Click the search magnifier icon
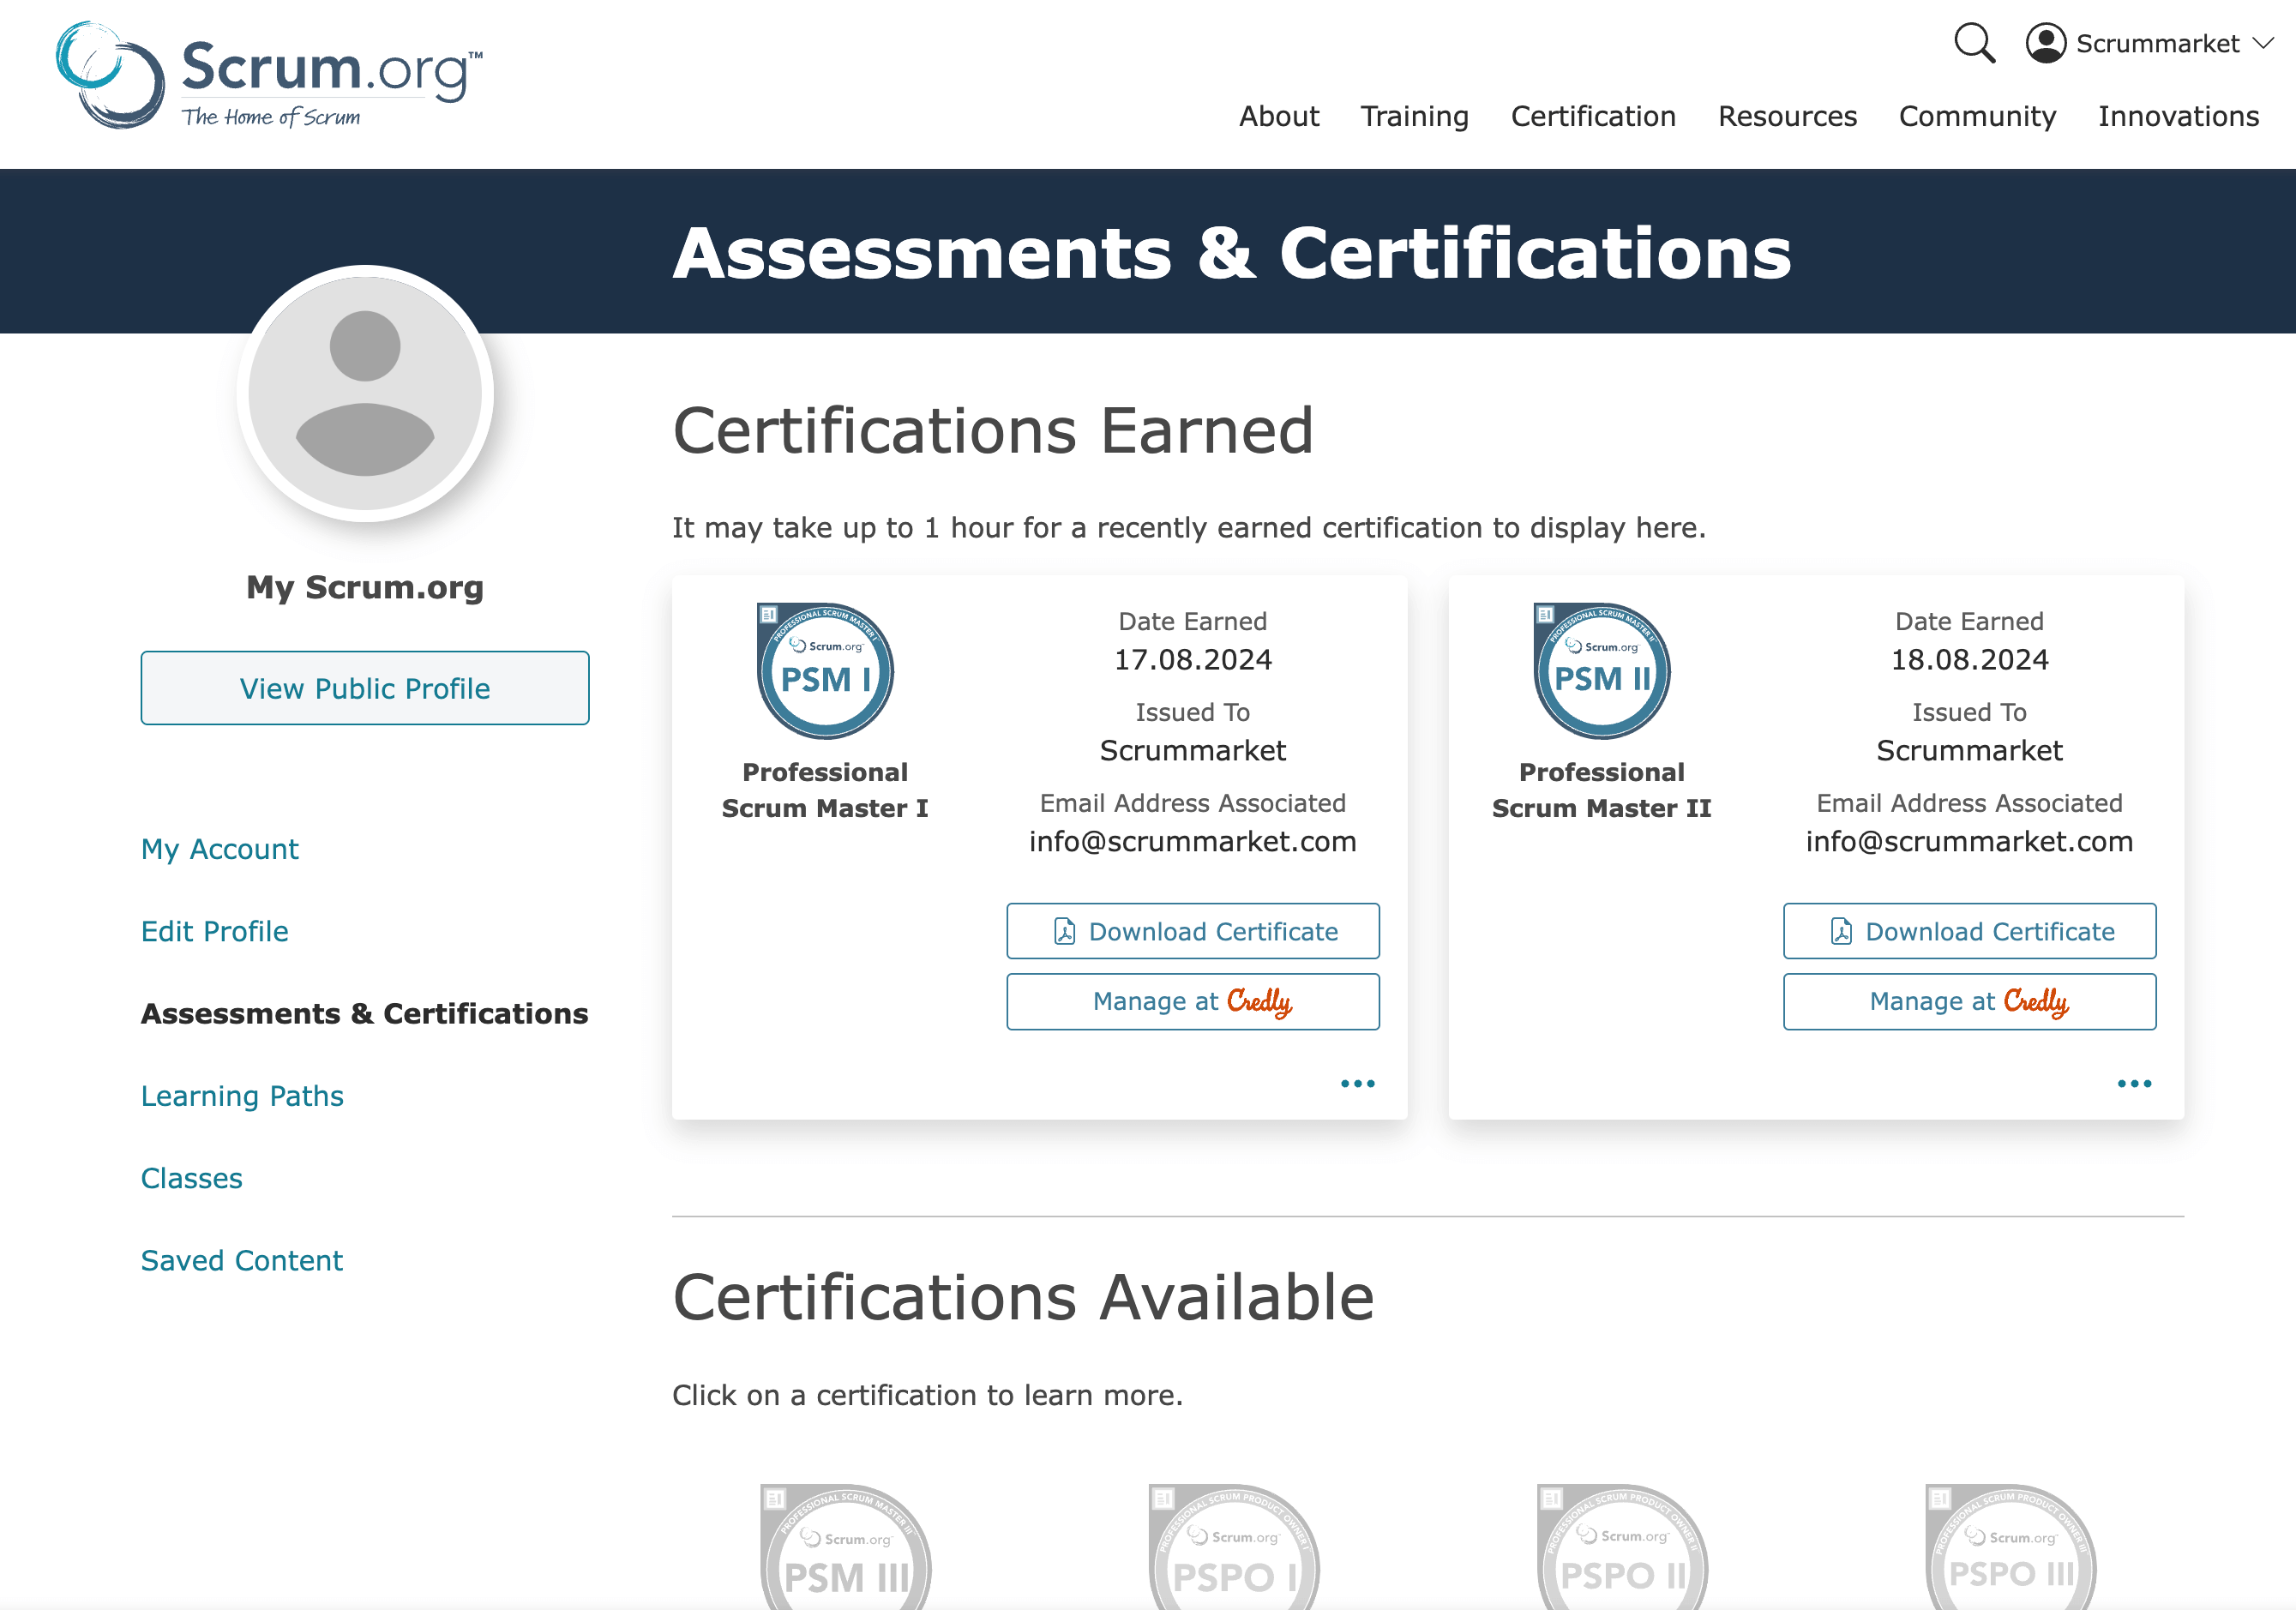Screen dimensions: 2296x1610 click(1973, 43)
